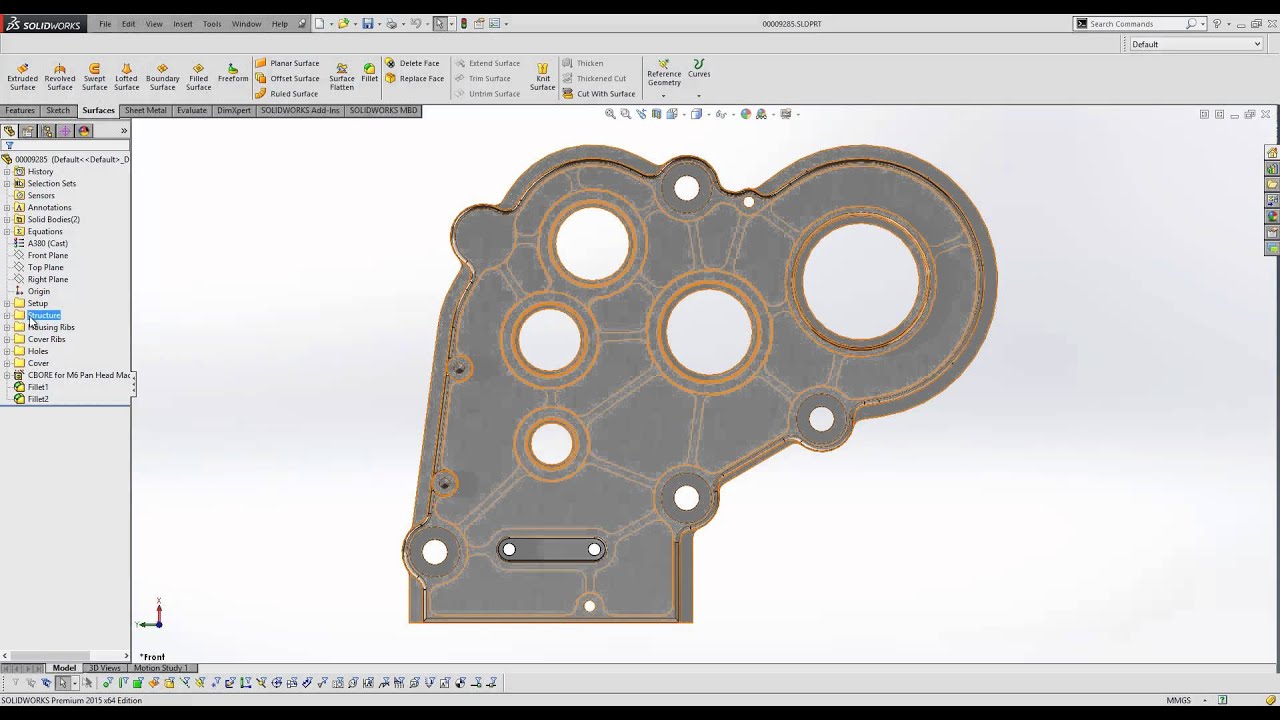This screenshot has height=720, width=1280.
Task: Select the Boundary Surface tool
Action: tap(162, 76)
